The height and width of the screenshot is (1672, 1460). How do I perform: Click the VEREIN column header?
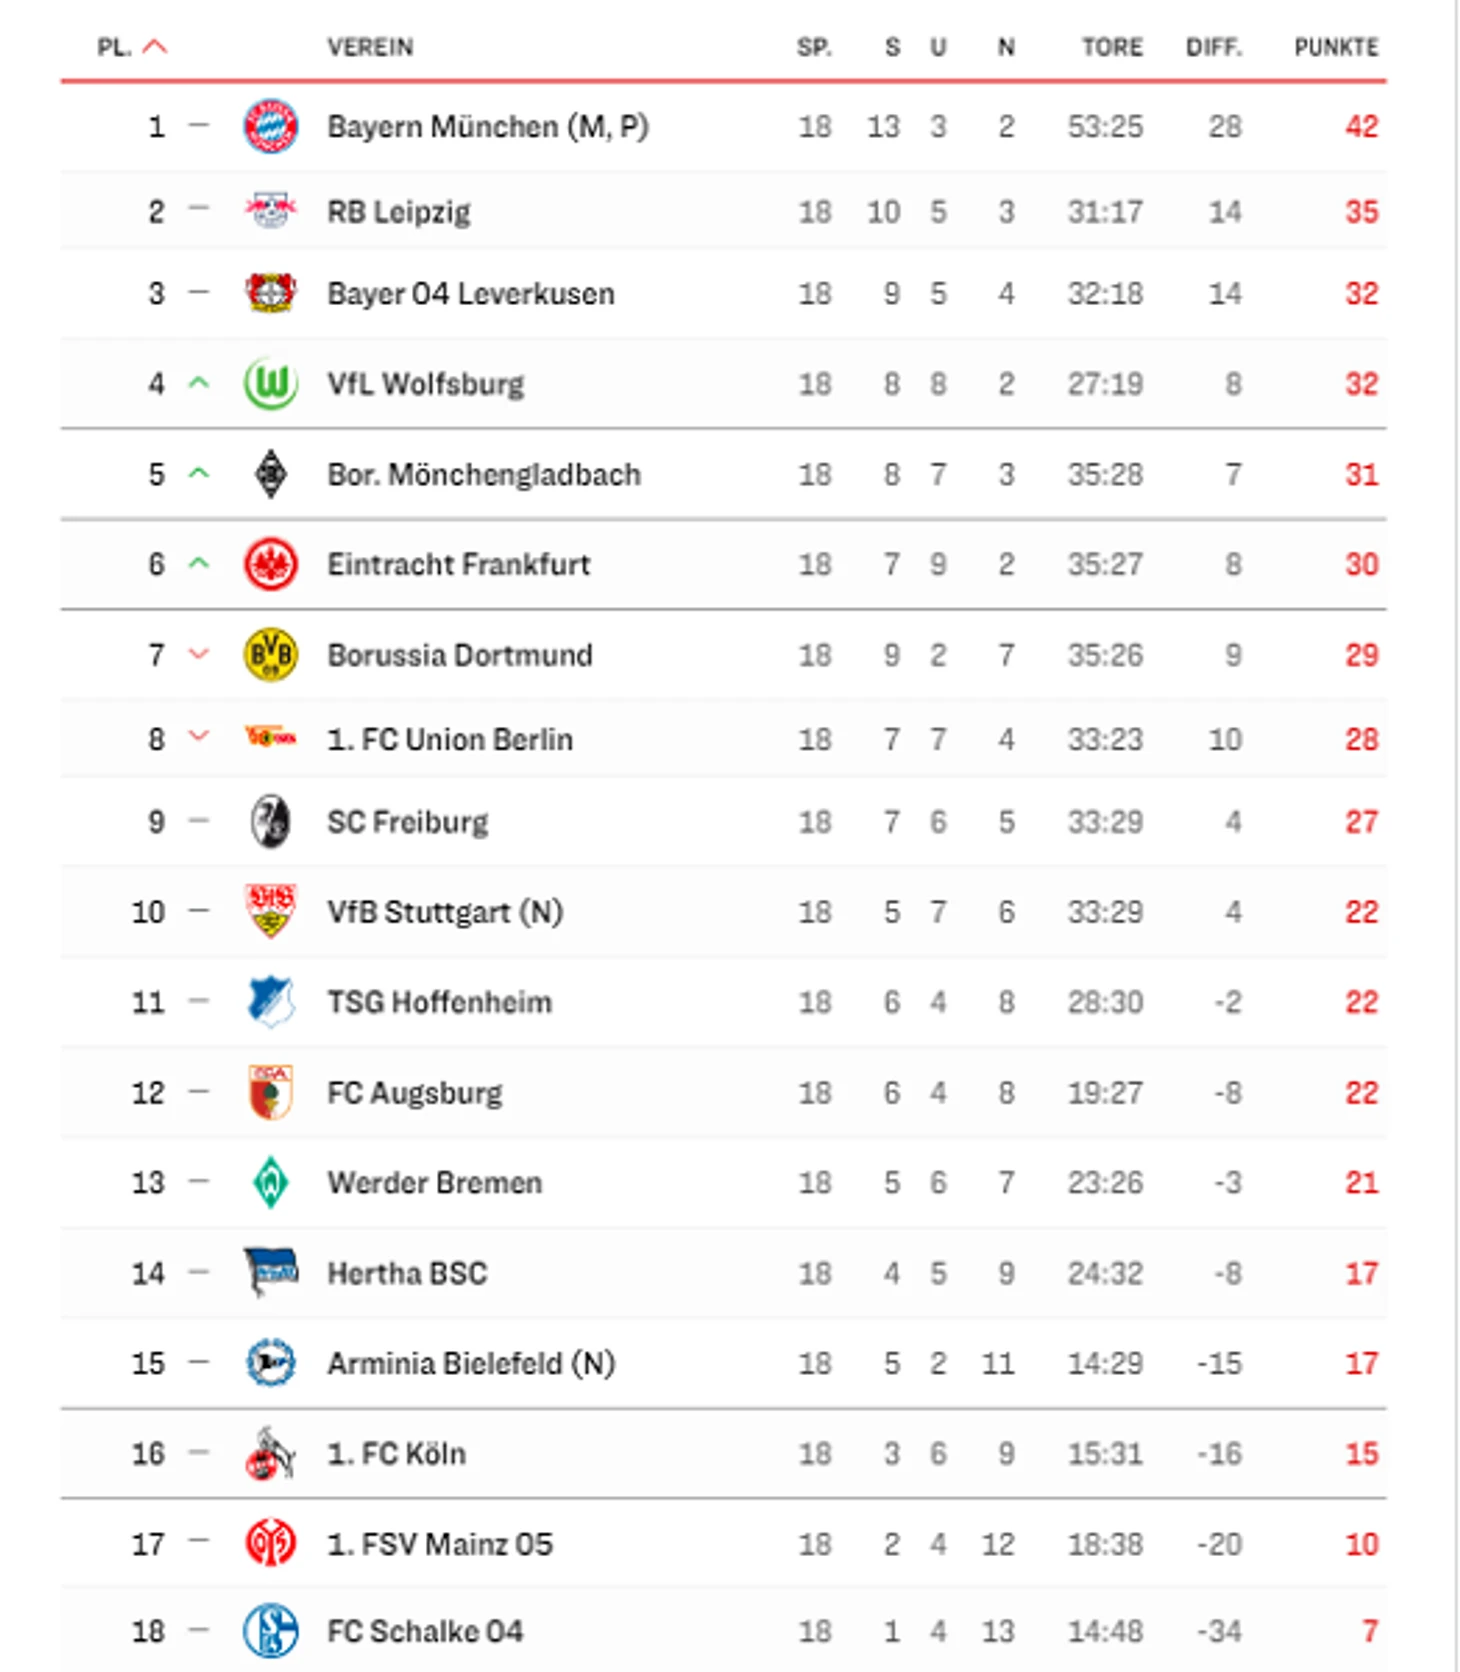370,47
